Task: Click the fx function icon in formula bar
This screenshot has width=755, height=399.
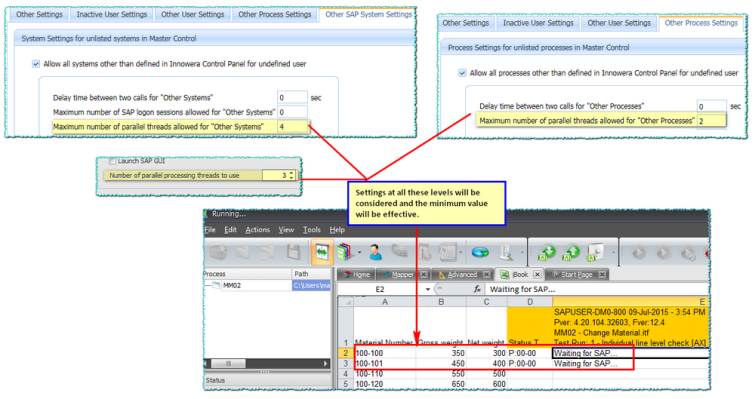Action: point(477,289)
